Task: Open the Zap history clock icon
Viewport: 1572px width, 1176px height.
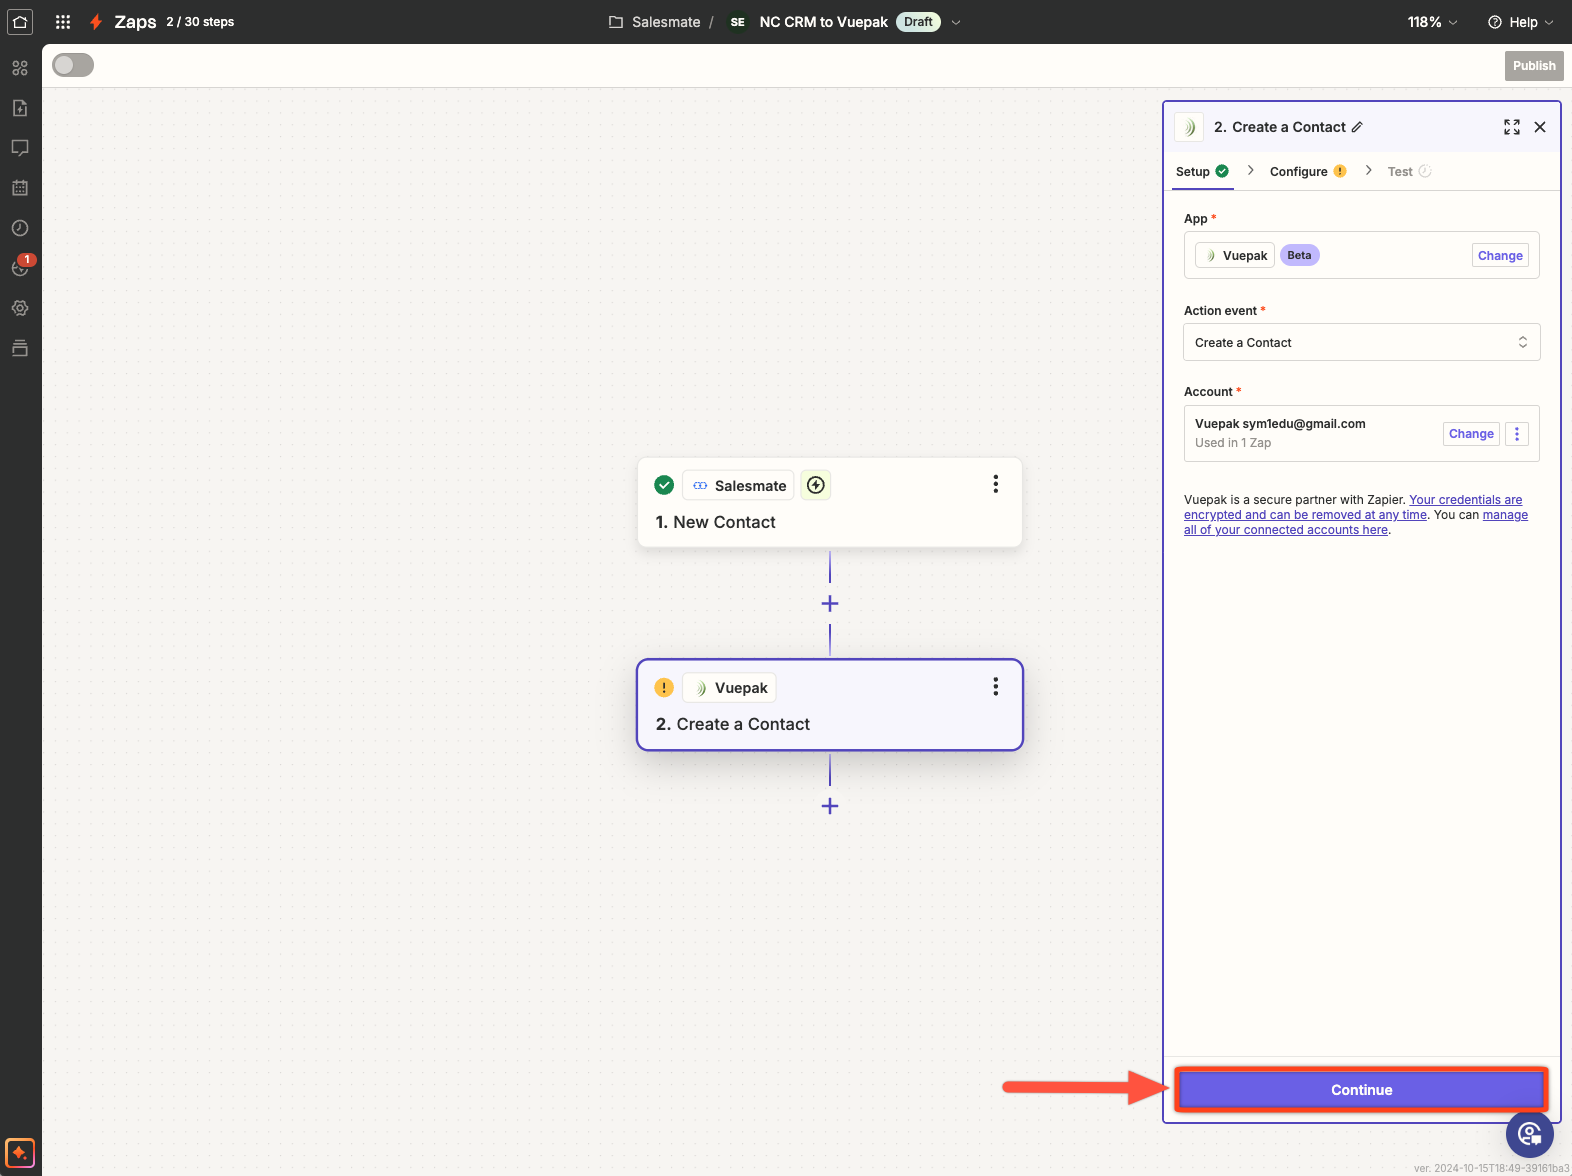Action: [20, 228]
